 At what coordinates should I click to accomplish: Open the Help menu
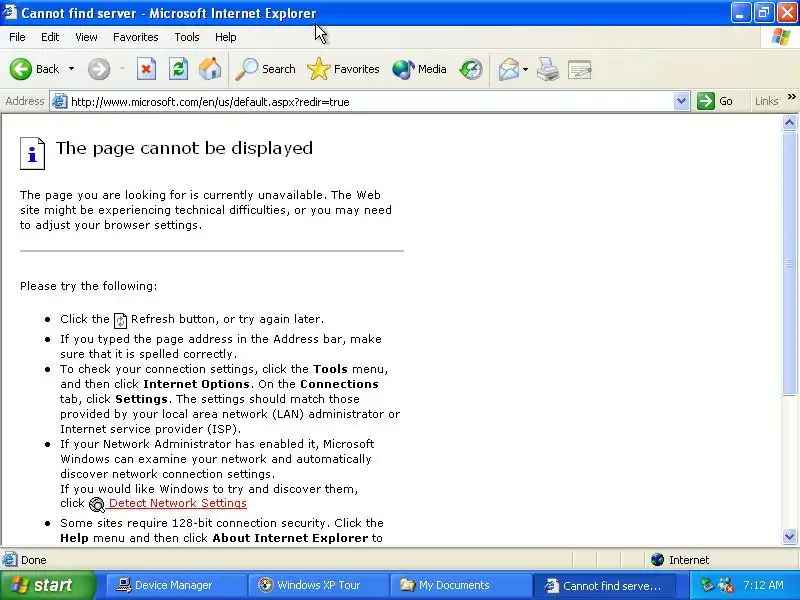pyautogui.click(x=226, y=37)
